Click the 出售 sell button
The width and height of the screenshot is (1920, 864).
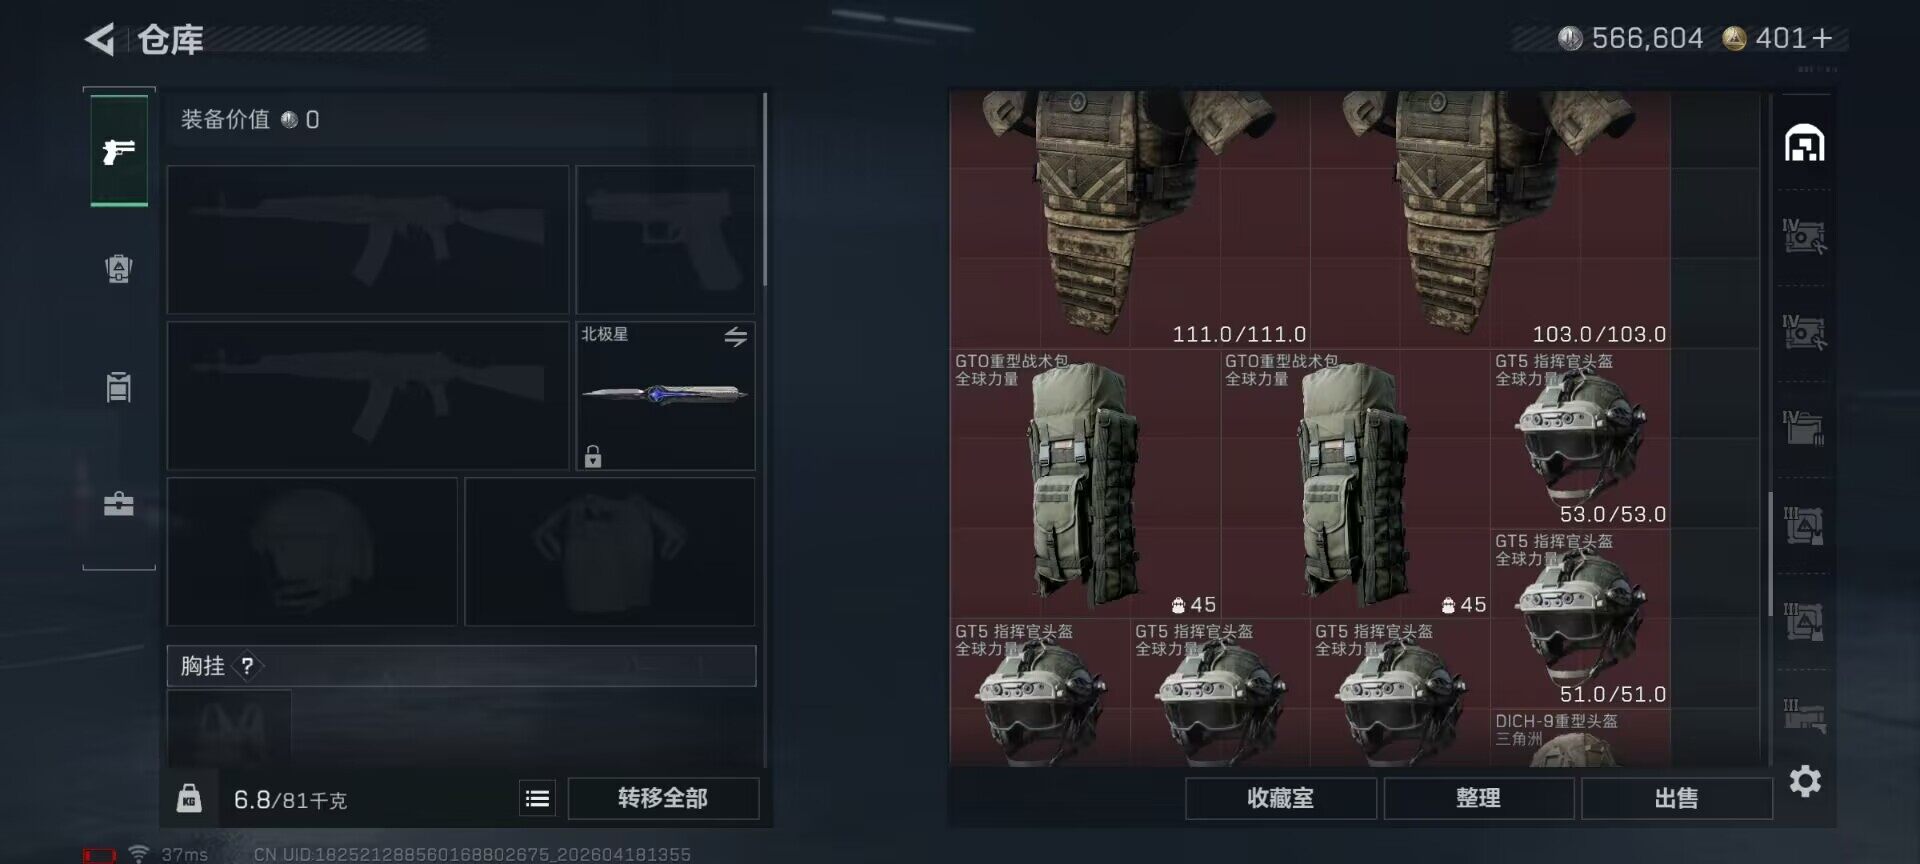1676,798
